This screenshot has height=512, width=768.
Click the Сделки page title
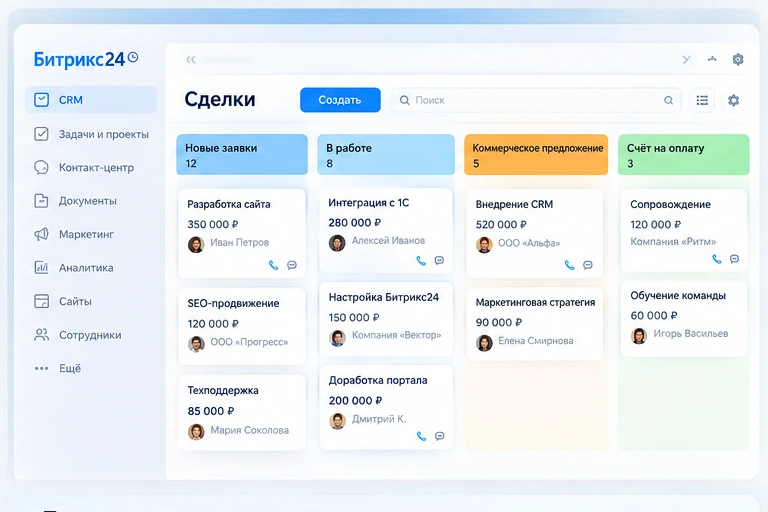click(220, 99)
